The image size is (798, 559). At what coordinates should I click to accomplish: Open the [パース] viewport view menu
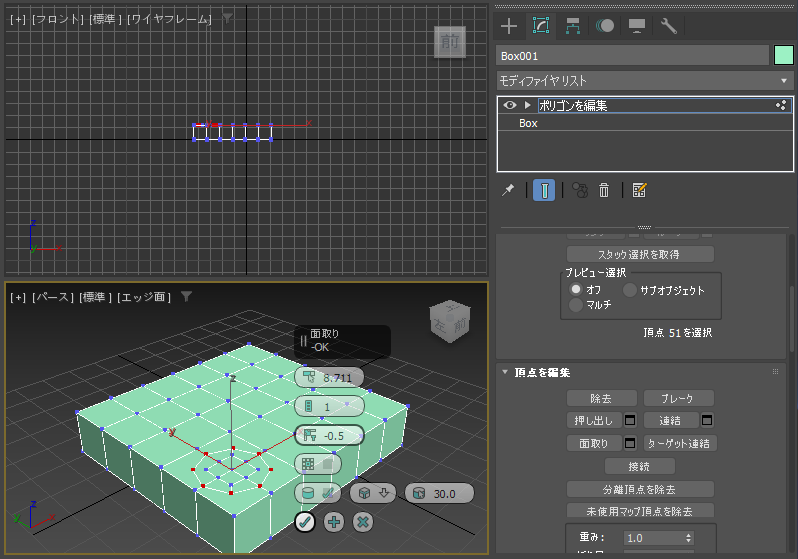tap(53, 297)
